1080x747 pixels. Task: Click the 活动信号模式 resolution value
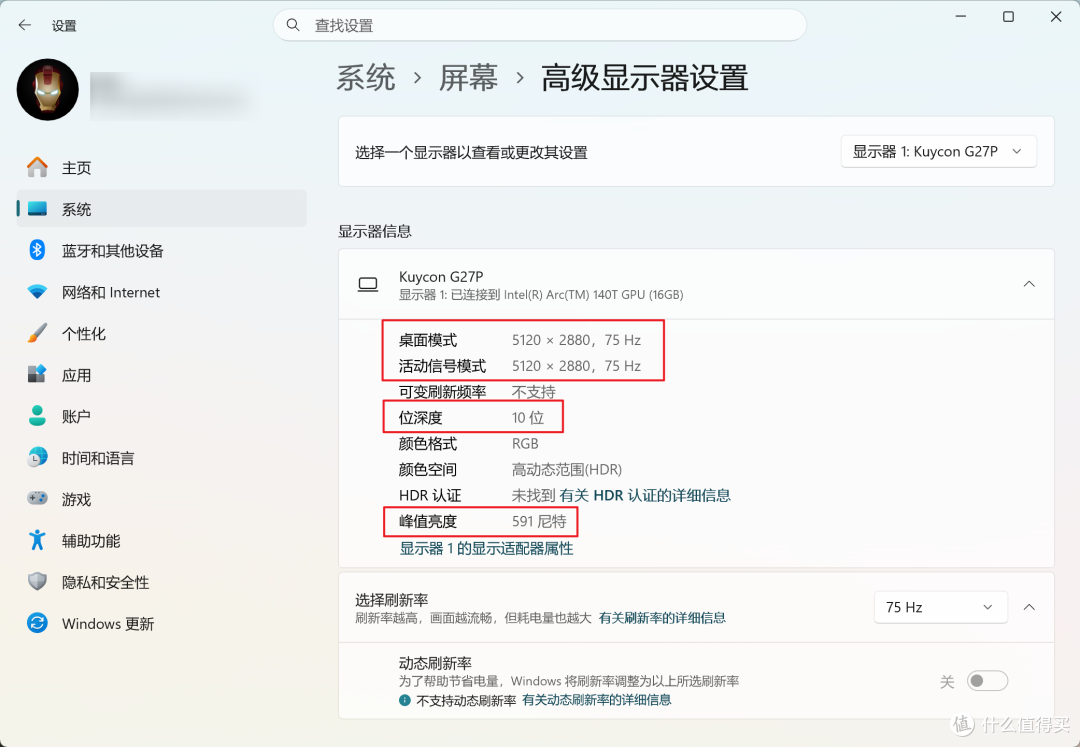click(577, 366)
